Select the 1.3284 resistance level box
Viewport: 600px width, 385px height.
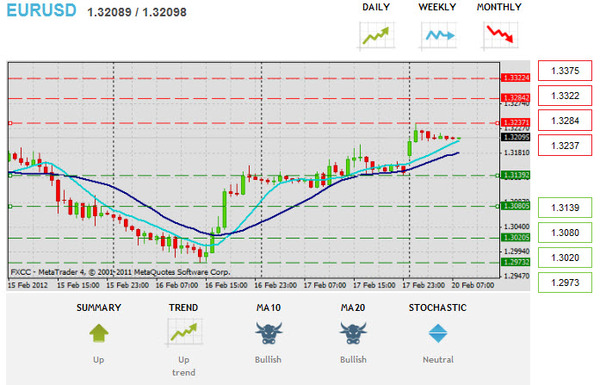click(565, 121)
